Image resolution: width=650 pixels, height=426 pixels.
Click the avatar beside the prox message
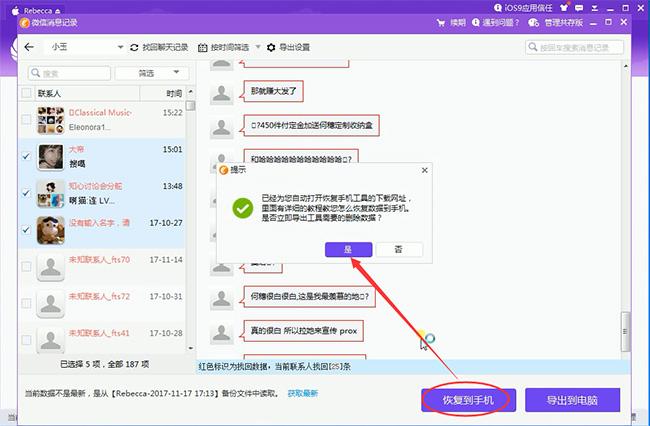point(221,333)
